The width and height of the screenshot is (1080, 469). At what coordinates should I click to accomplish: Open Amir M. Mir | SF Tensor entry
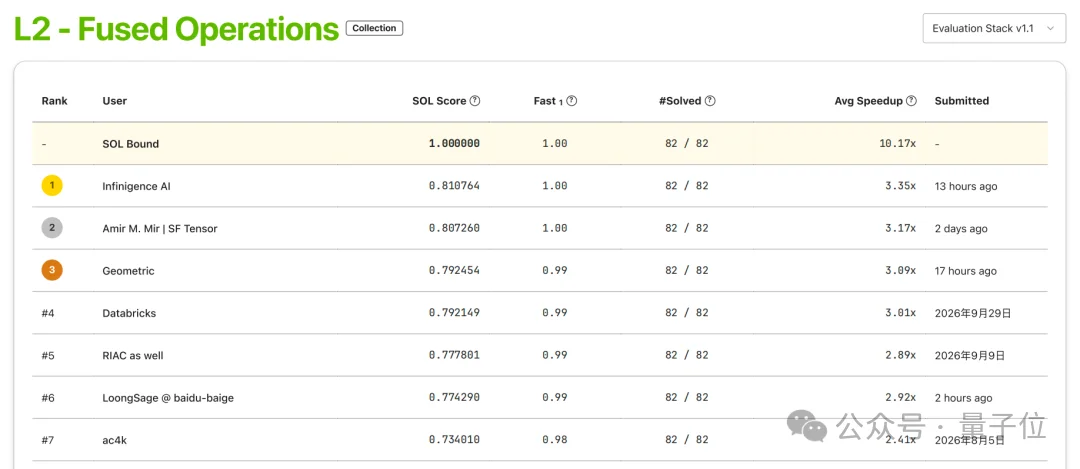pyautogui.click(x=160, y=229)
